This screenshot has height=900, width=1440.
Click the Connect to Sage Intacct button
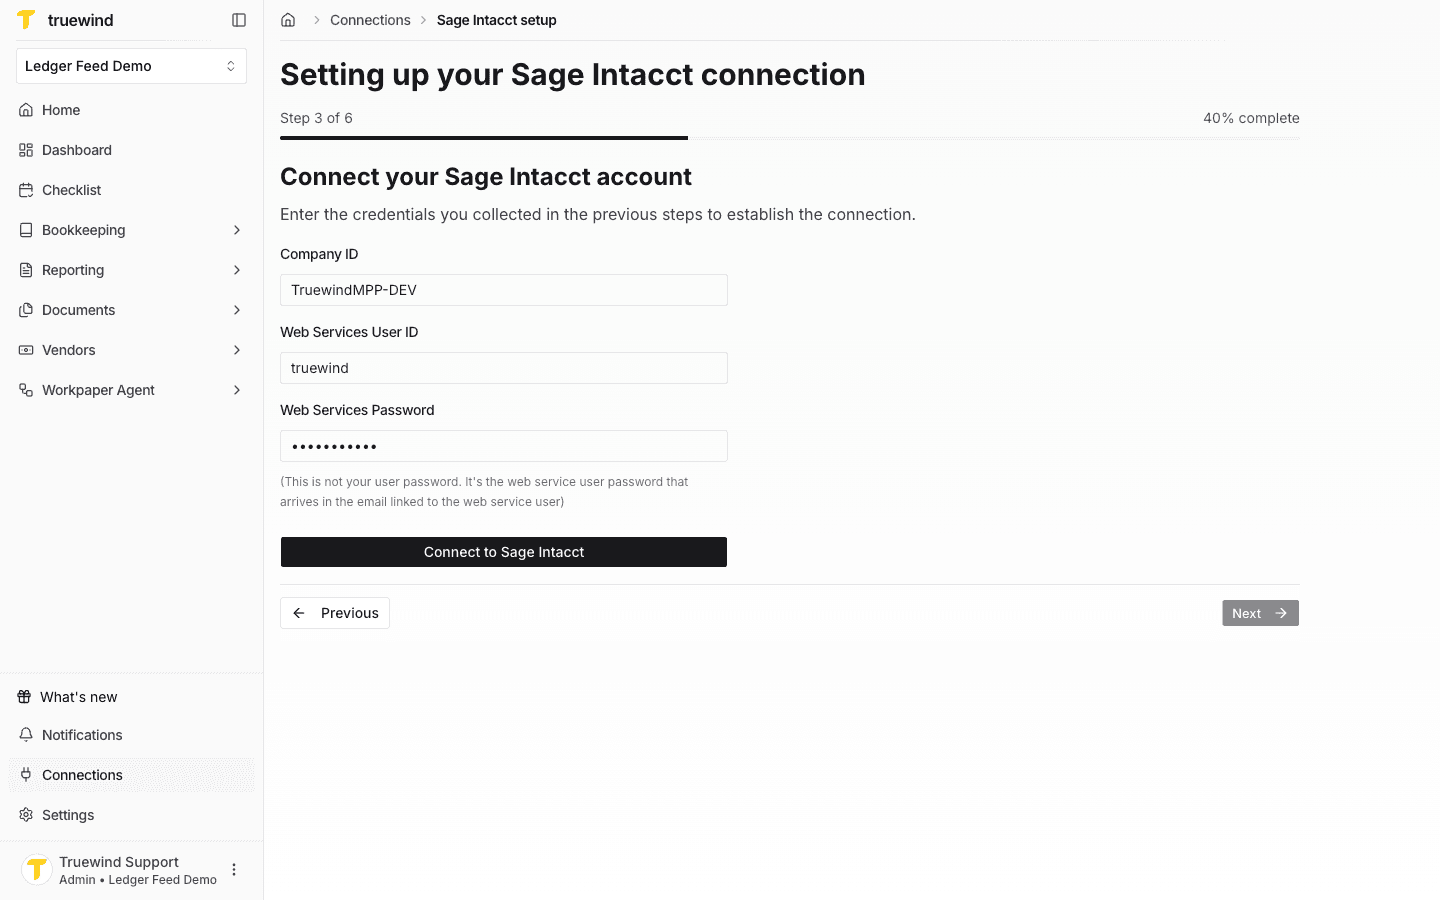tap(503, 551)
